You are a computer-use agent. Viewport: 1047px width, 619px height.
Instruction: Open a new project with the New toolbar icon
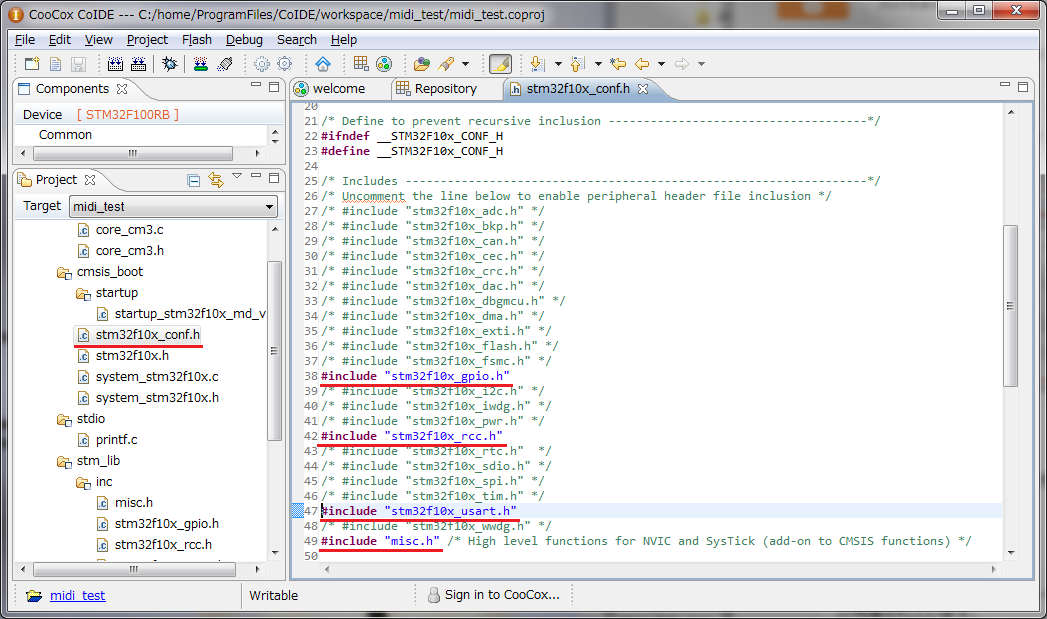[31, 63]
